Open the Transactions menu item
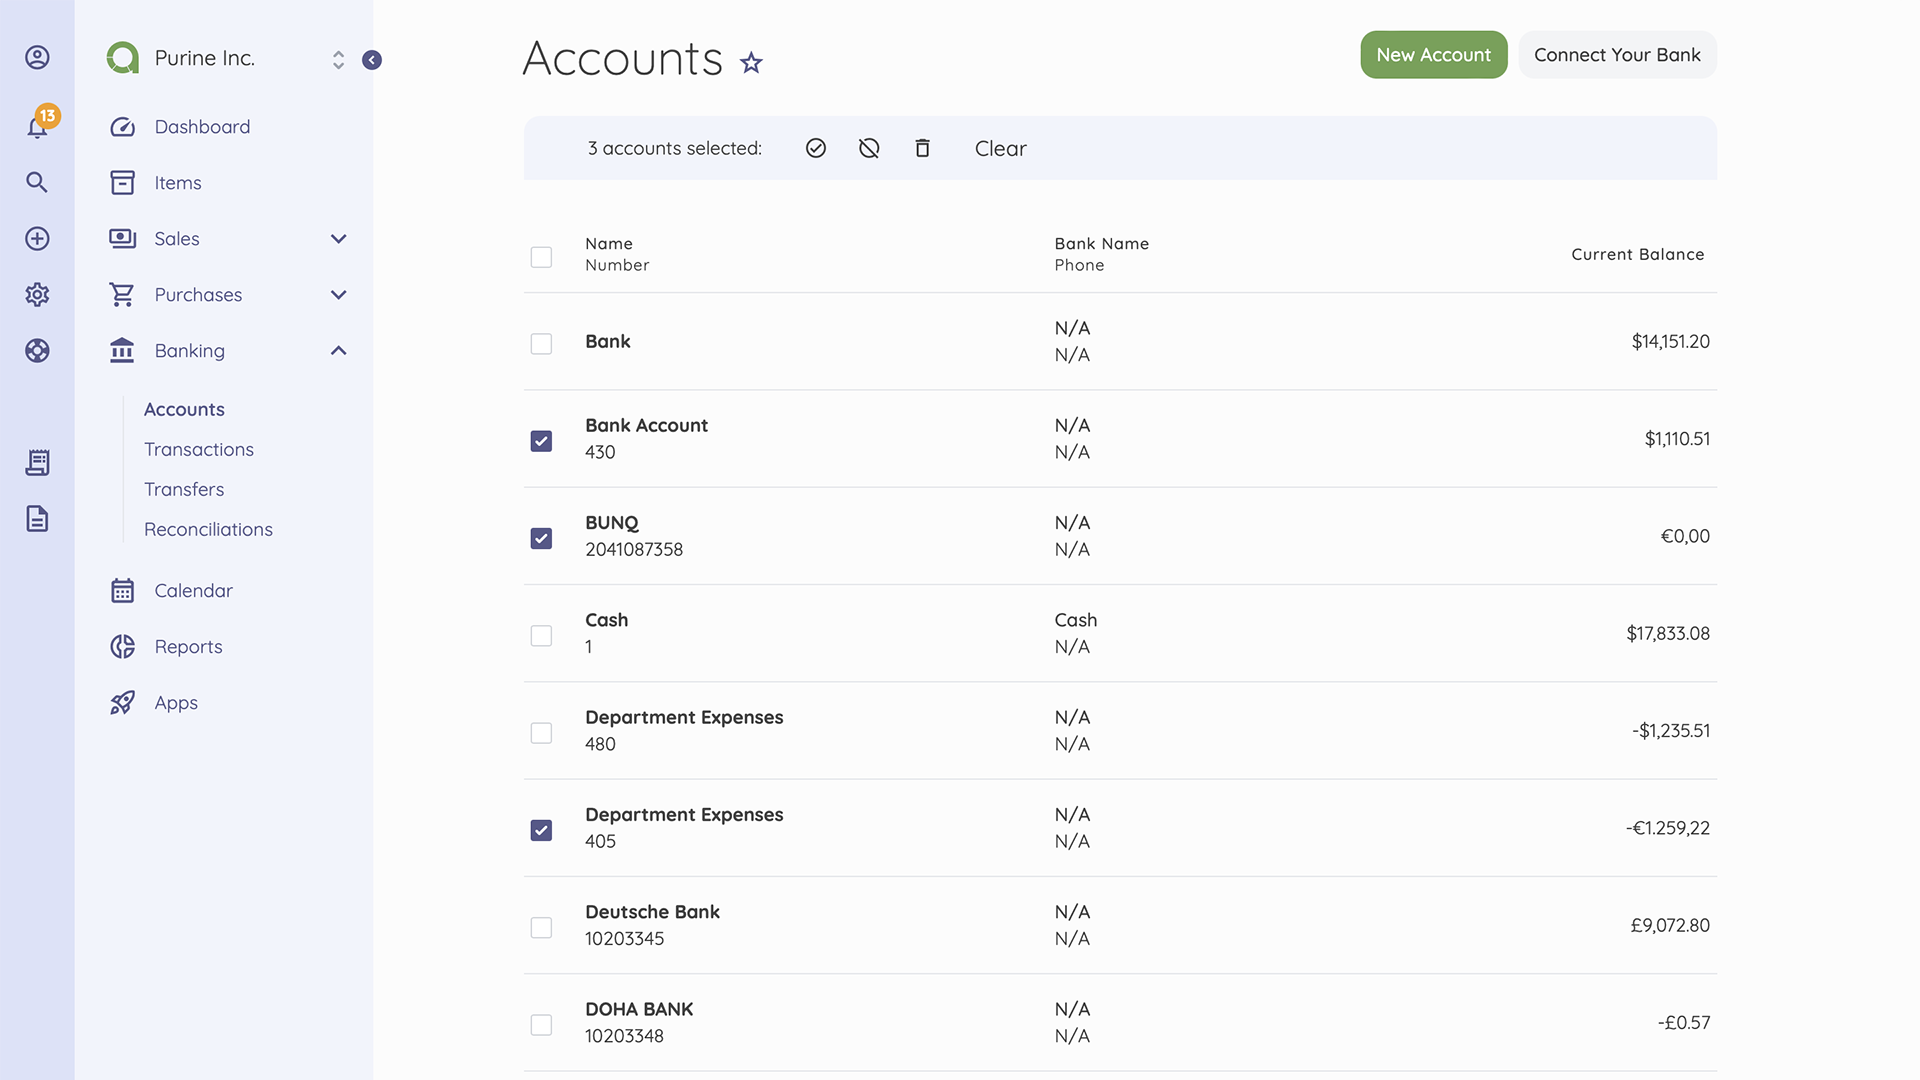Image resolution: width=1920 pixels, height=1080 pixels. pos(199,449)
